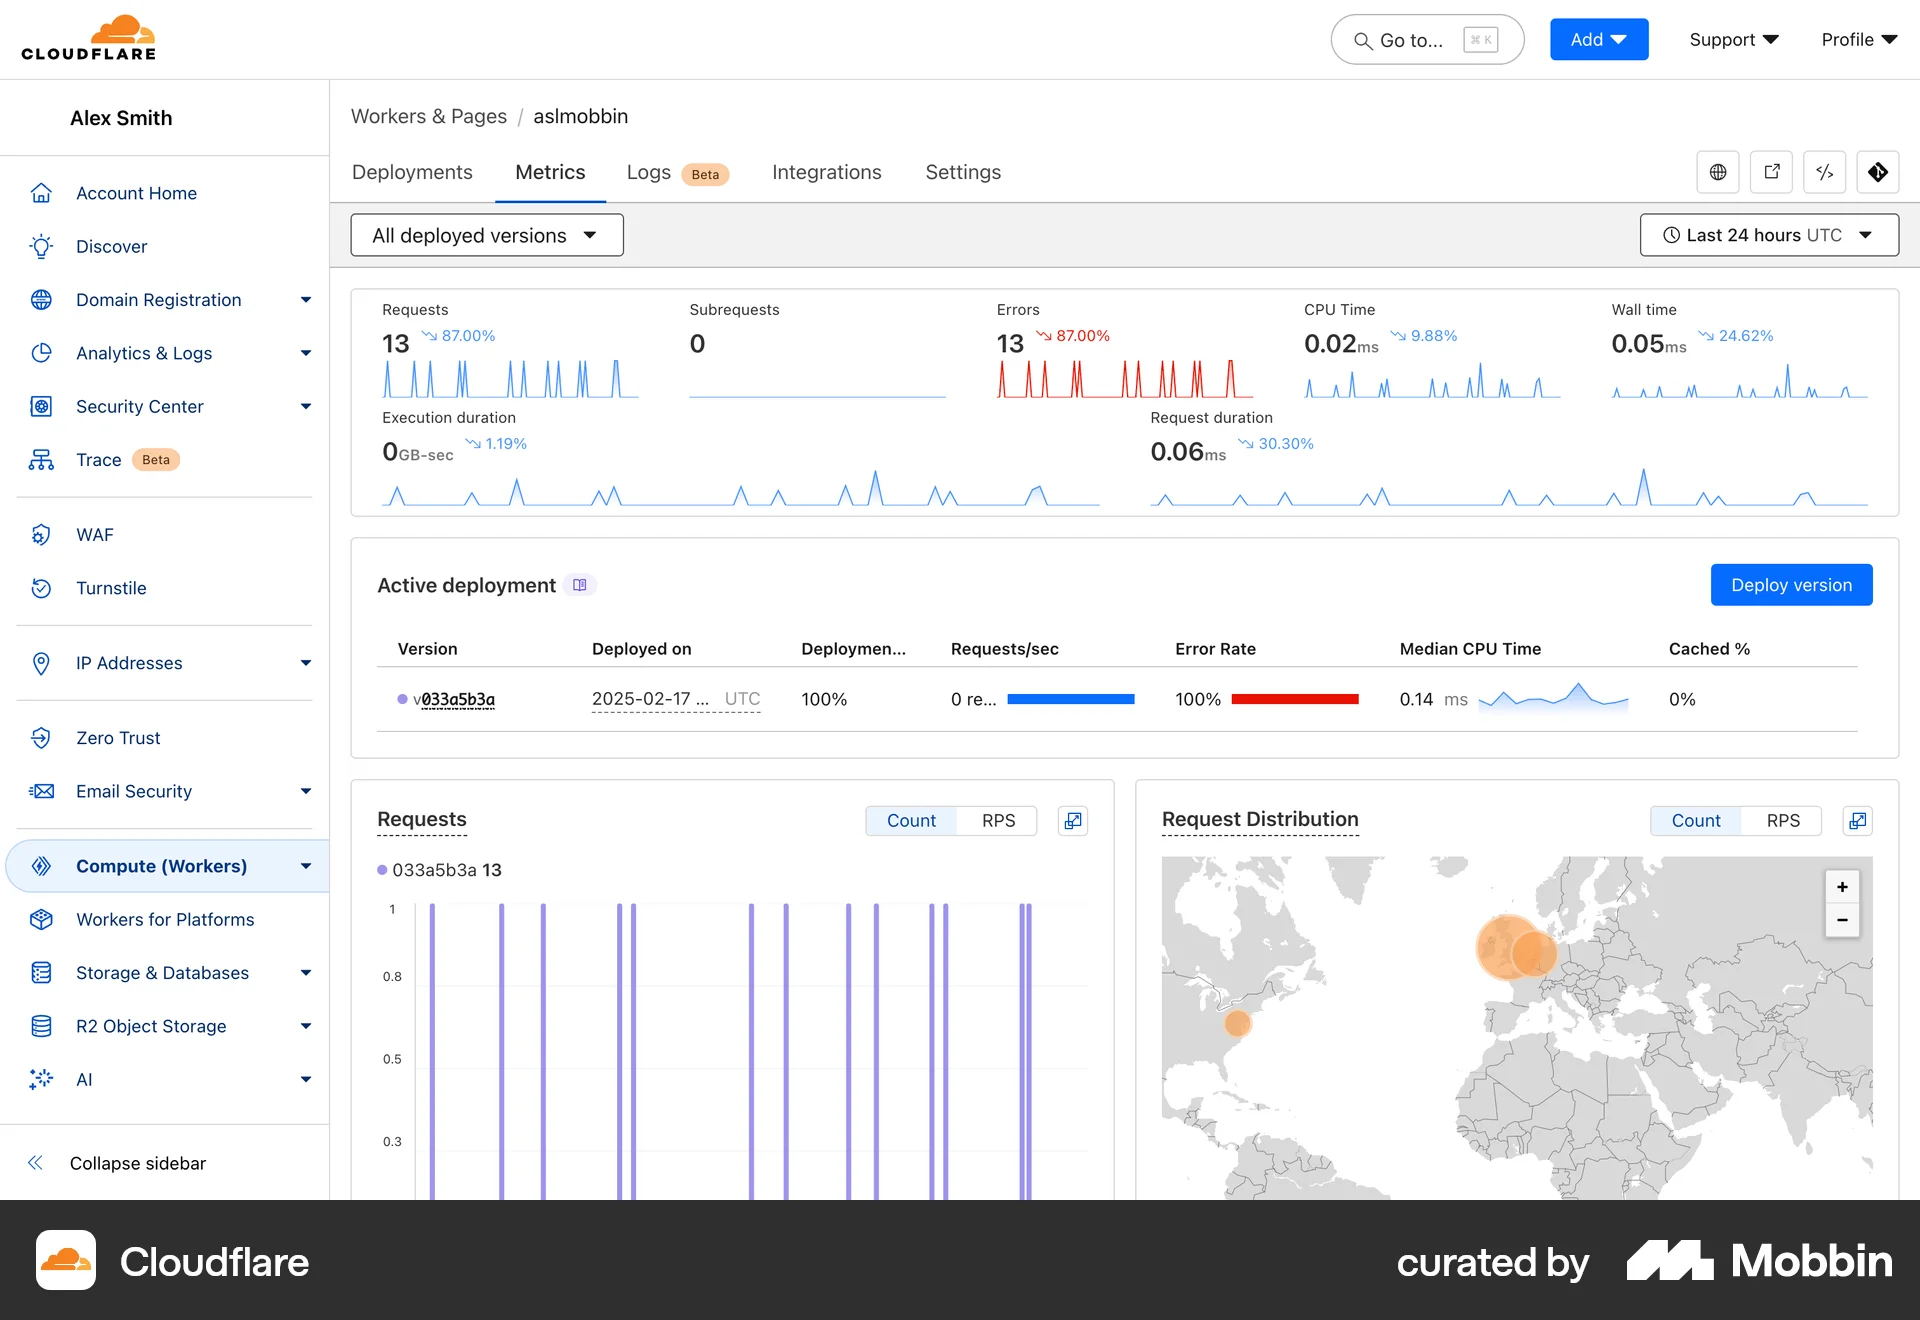Open the code editor icon
Image resolution: width=1920 pixels, height=1320 pixels.
pyautogui.click(x=1825, y=172)
